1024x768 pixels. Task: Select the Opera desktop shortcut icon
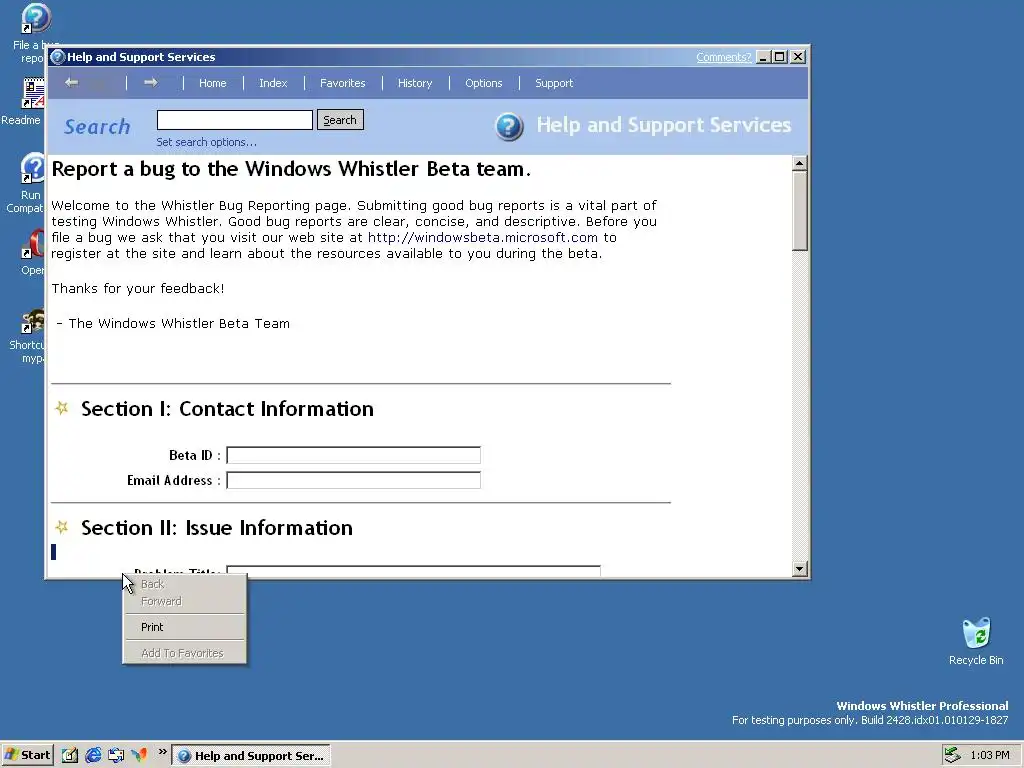point(33,244)
